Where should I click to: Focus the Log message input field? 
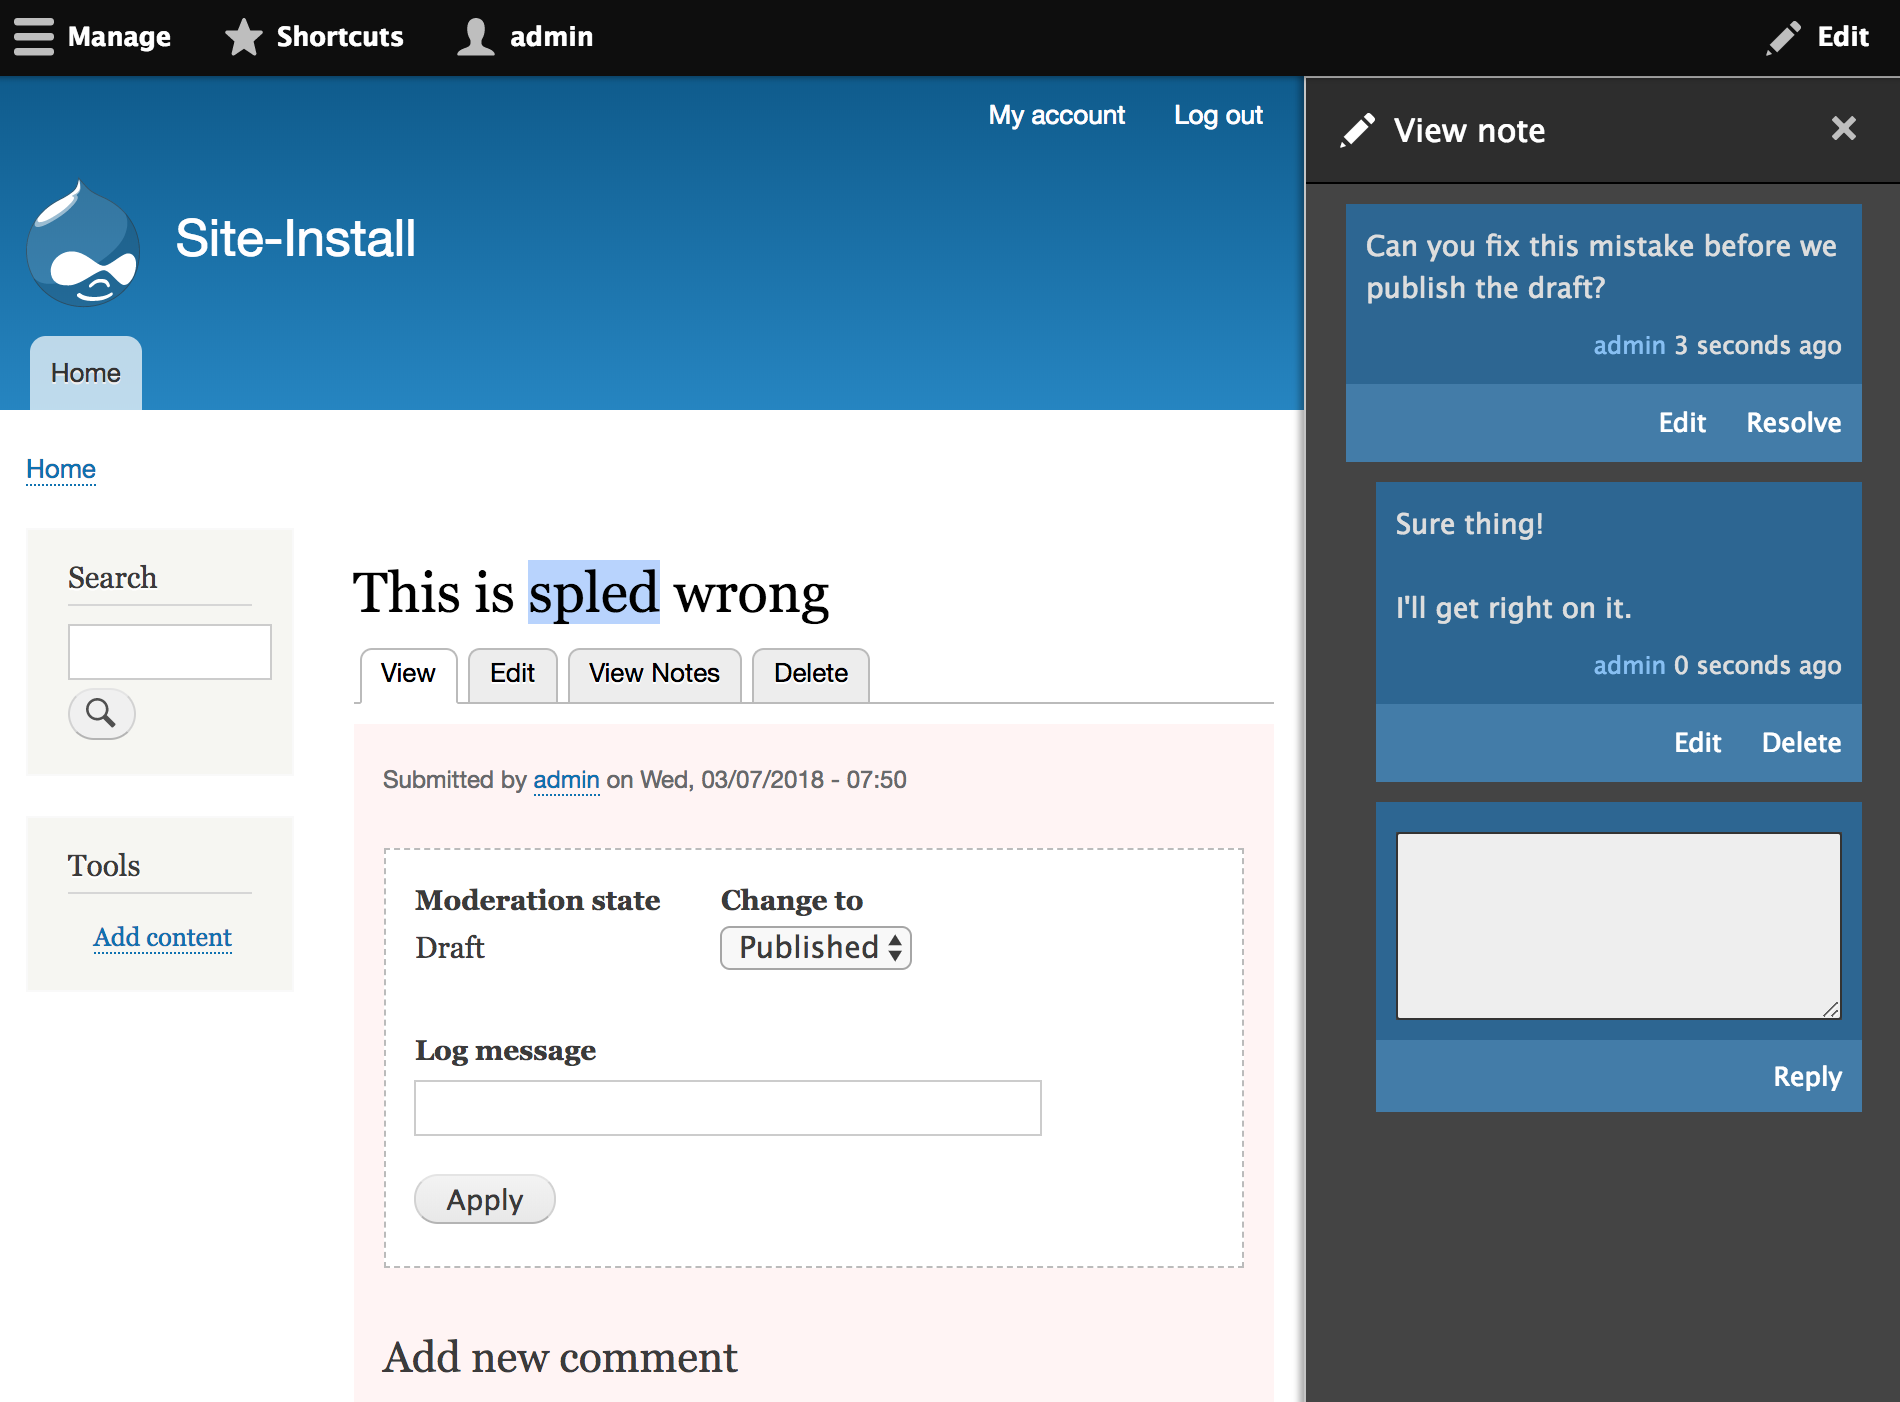pos(727,1108)
